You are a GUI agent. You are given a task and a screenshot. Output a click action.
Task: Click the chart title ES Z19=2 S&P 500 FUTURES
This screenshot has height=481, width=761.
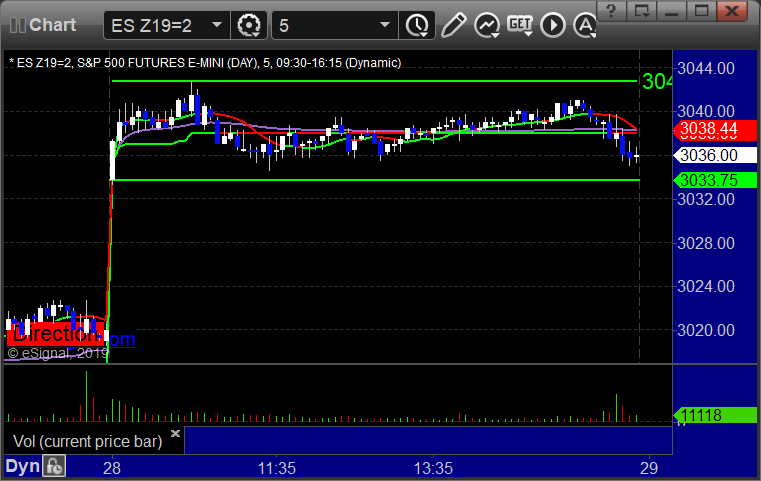205,63
